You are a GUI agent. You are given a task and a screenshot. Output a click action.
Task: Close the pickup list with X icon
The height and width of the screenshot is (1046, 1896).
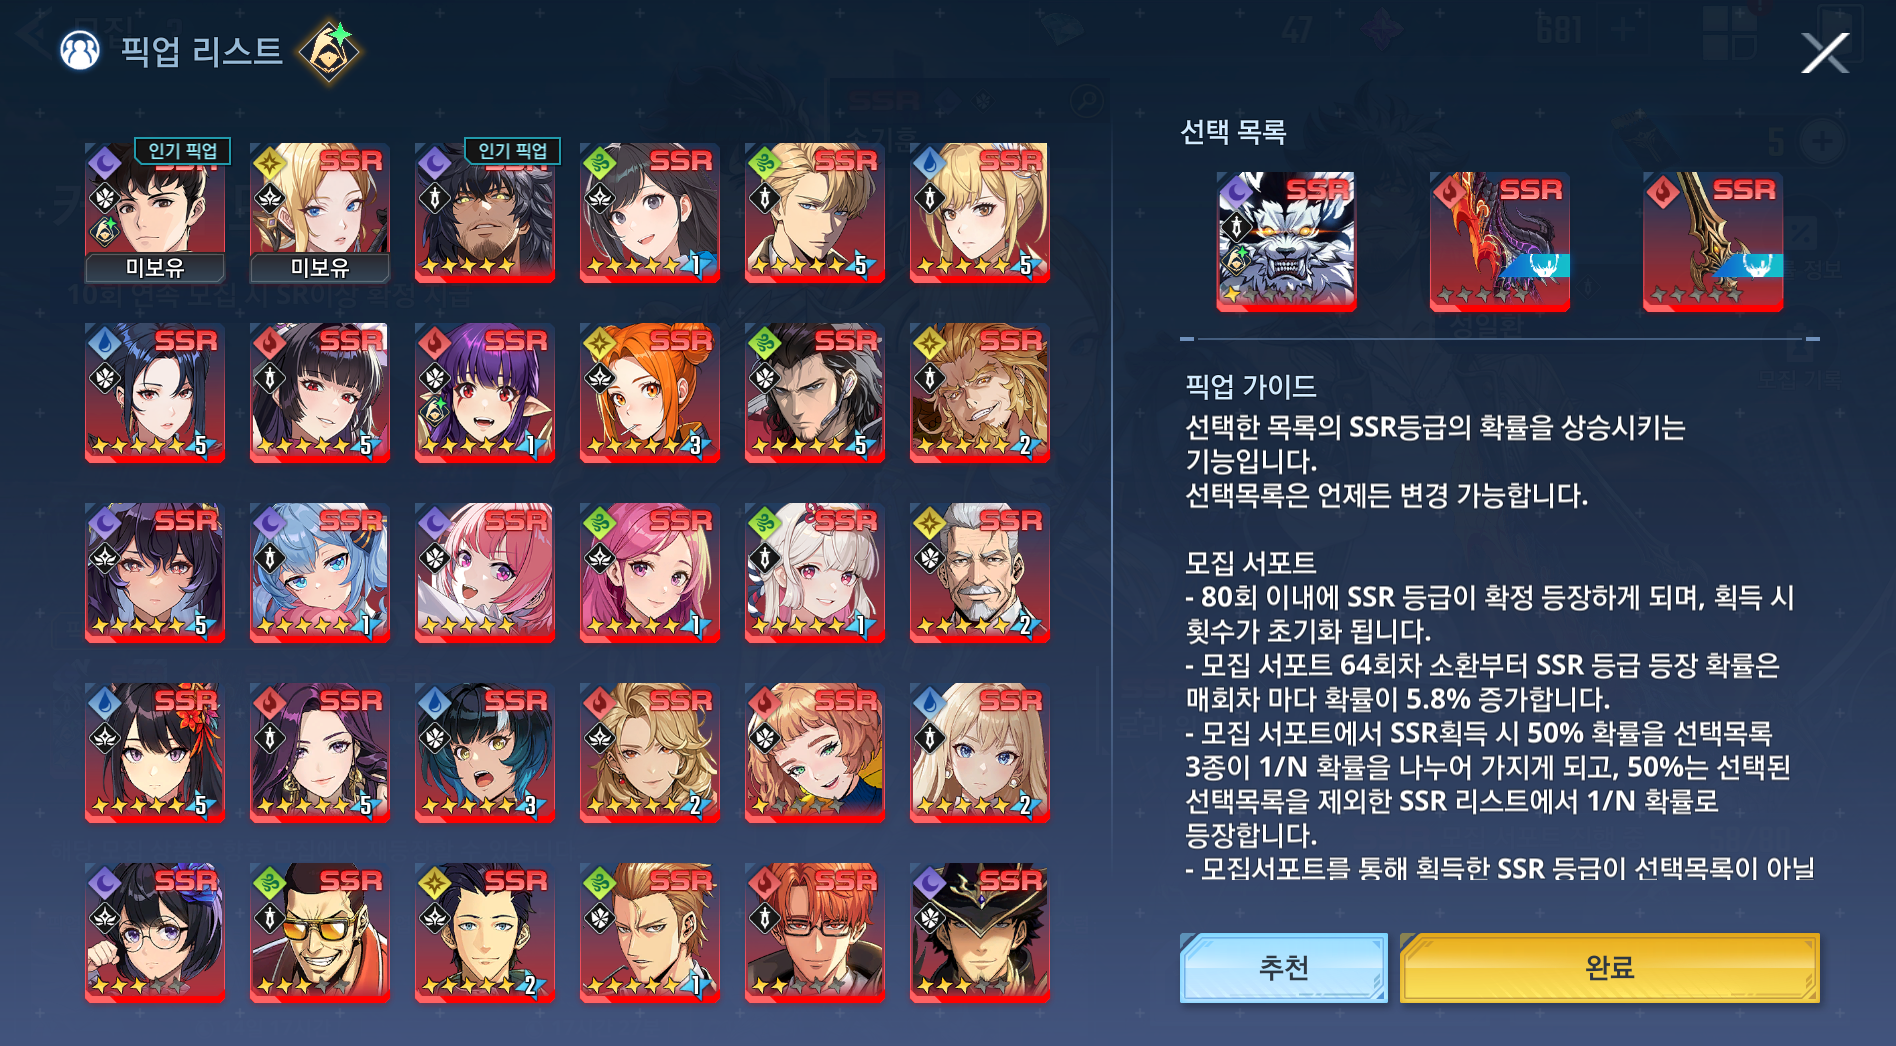[1825, 52]
